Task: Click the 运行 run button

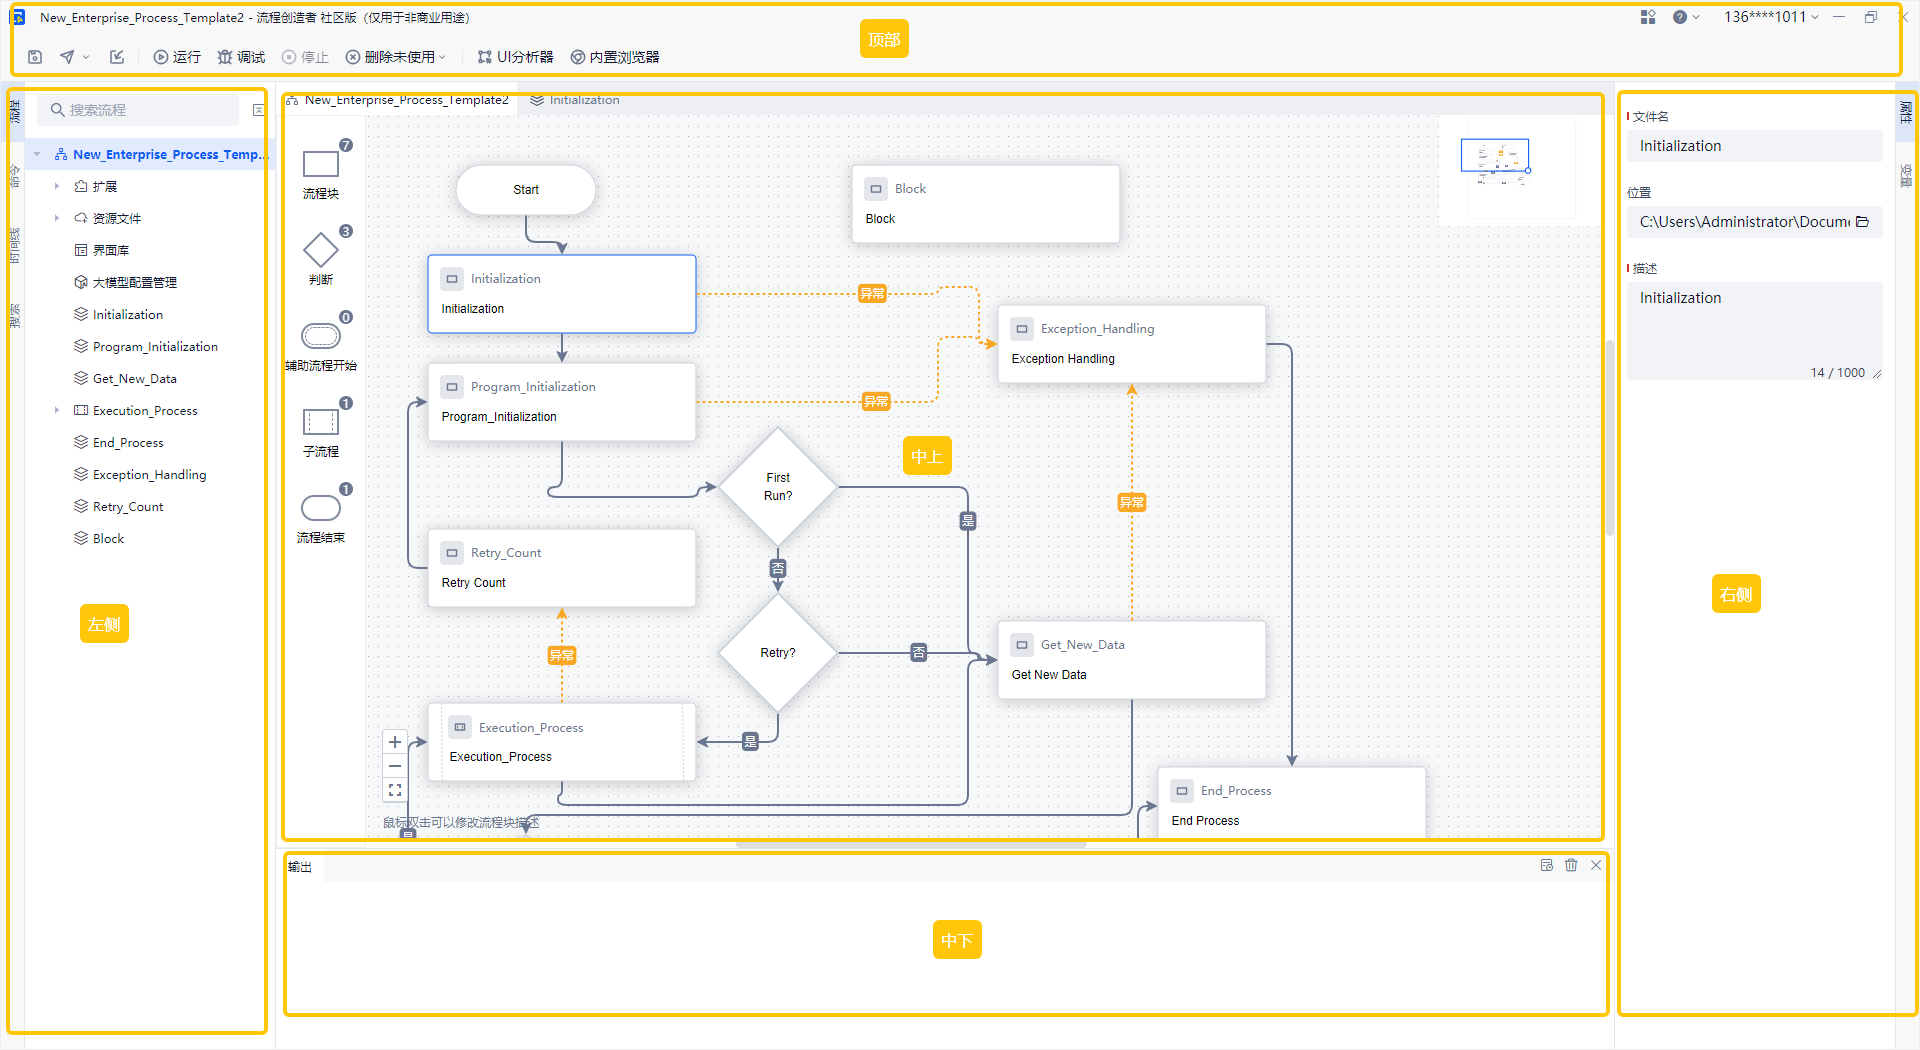Action: 177,57
